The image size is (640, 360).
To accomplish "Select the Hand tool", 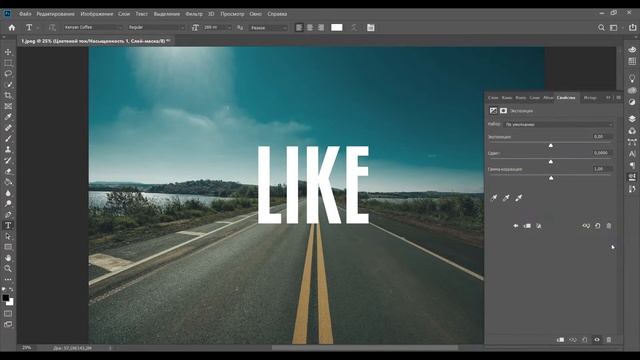I will click(8, 258).
